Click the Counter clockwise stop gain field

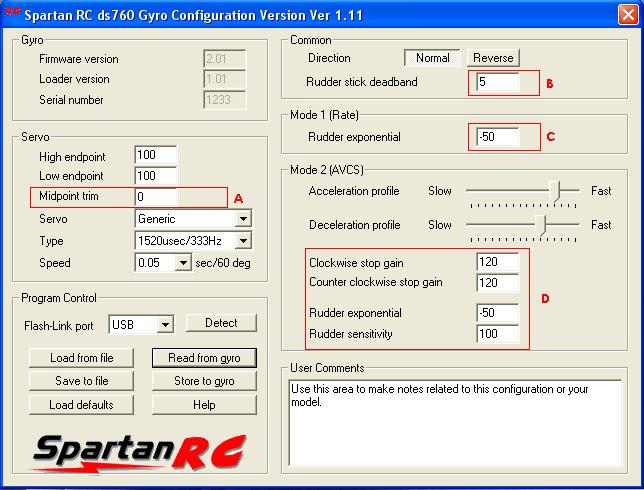pyautogui.click(x=497, y=283)
